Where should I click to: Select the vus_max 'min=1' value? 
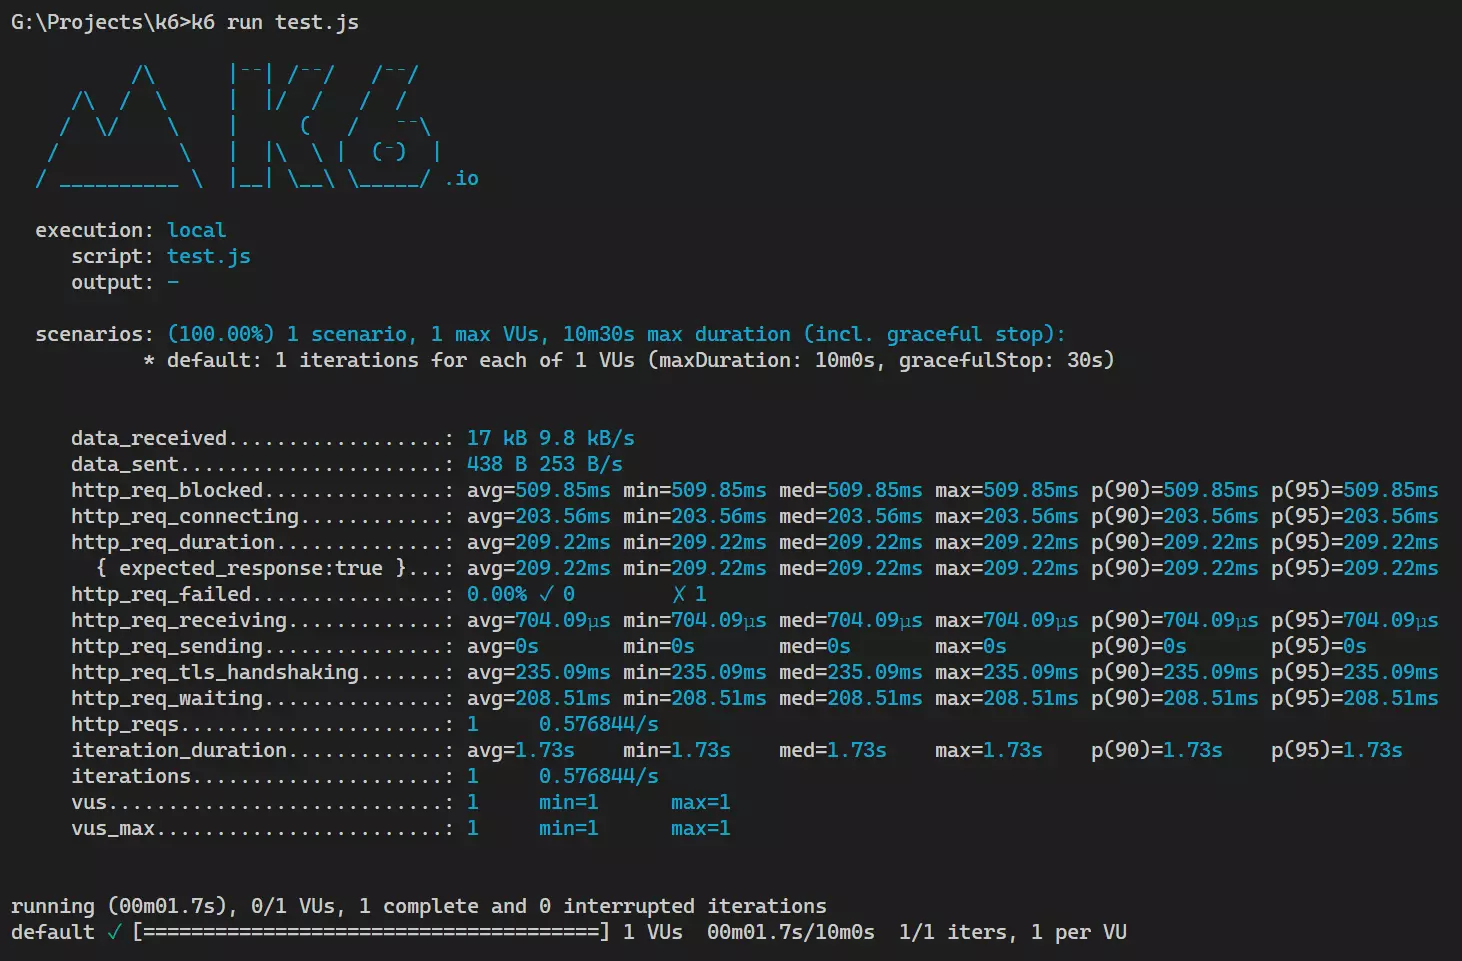point(569,828)
